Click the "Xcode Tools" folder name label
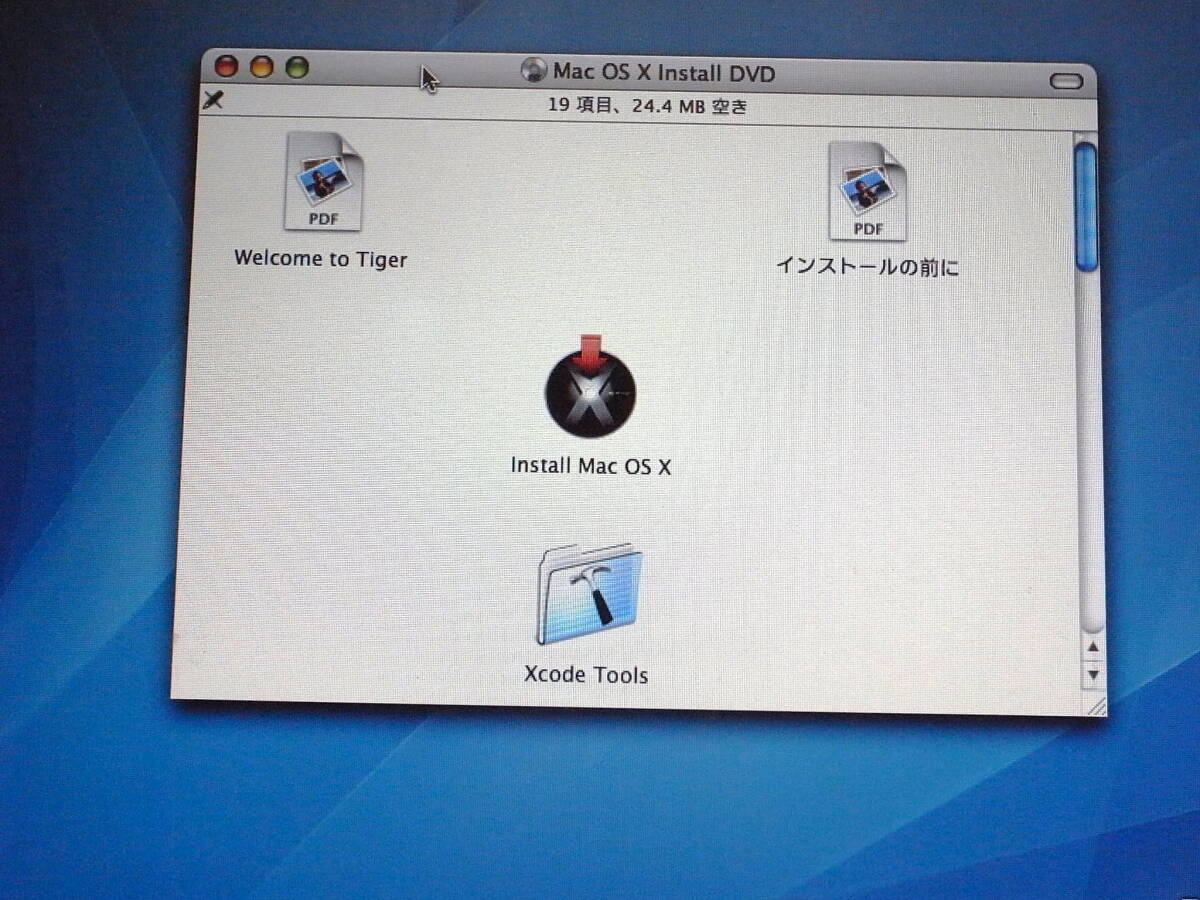Image resolution: width=1200 pixels, height=900 pixels. click(586, 675)
